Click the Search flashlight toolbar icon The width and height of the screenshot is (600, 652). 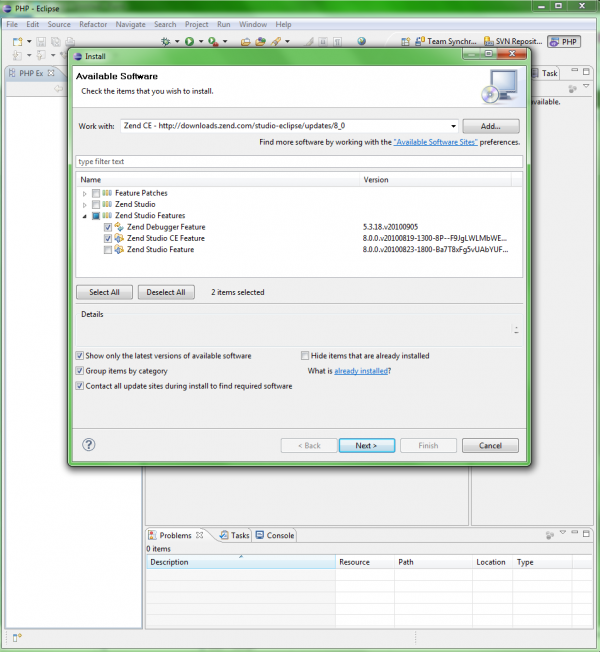pos(276,41)
